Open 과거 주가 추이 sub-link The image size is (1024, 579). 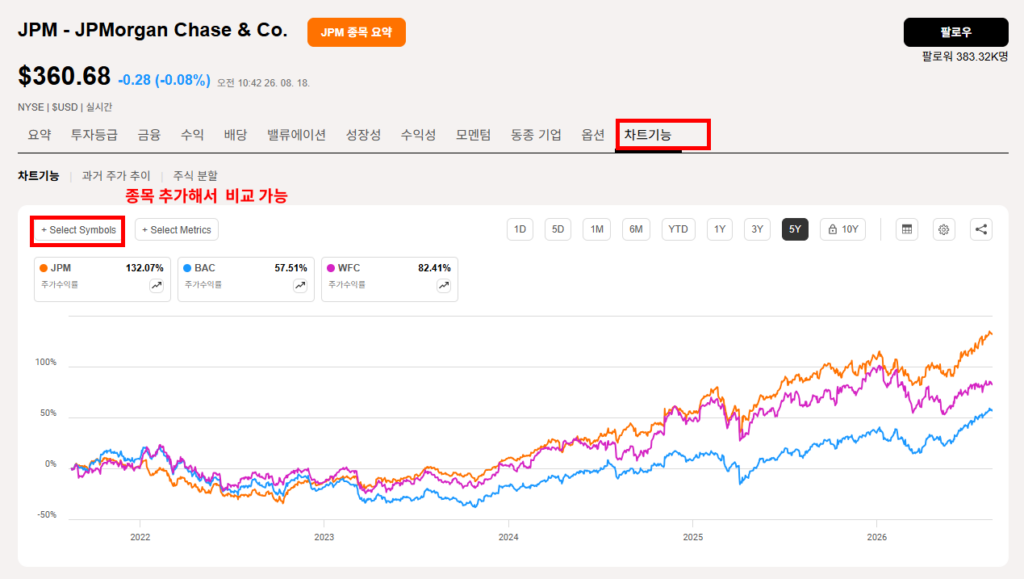point(116,176)
